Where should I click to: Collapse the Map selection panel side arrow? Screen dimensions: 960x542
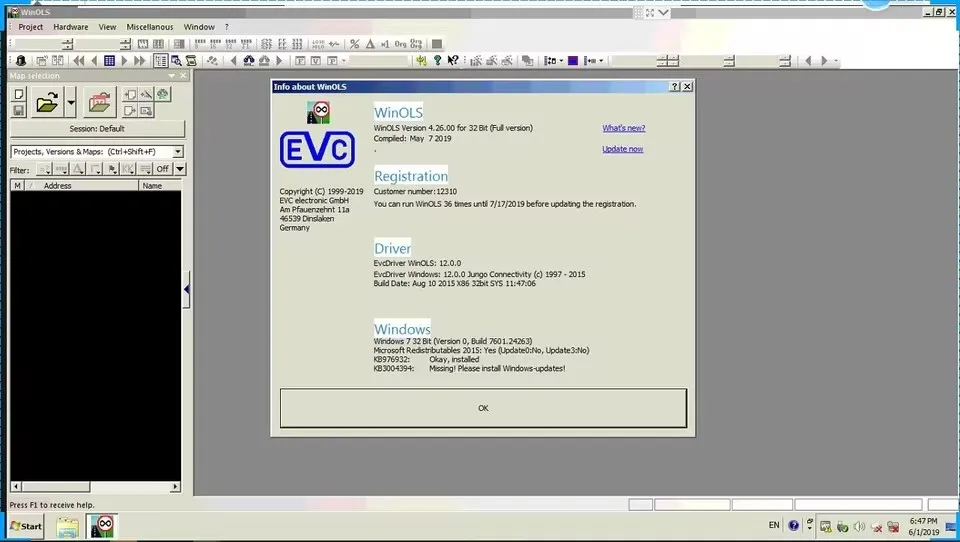(x=187, y=289)
